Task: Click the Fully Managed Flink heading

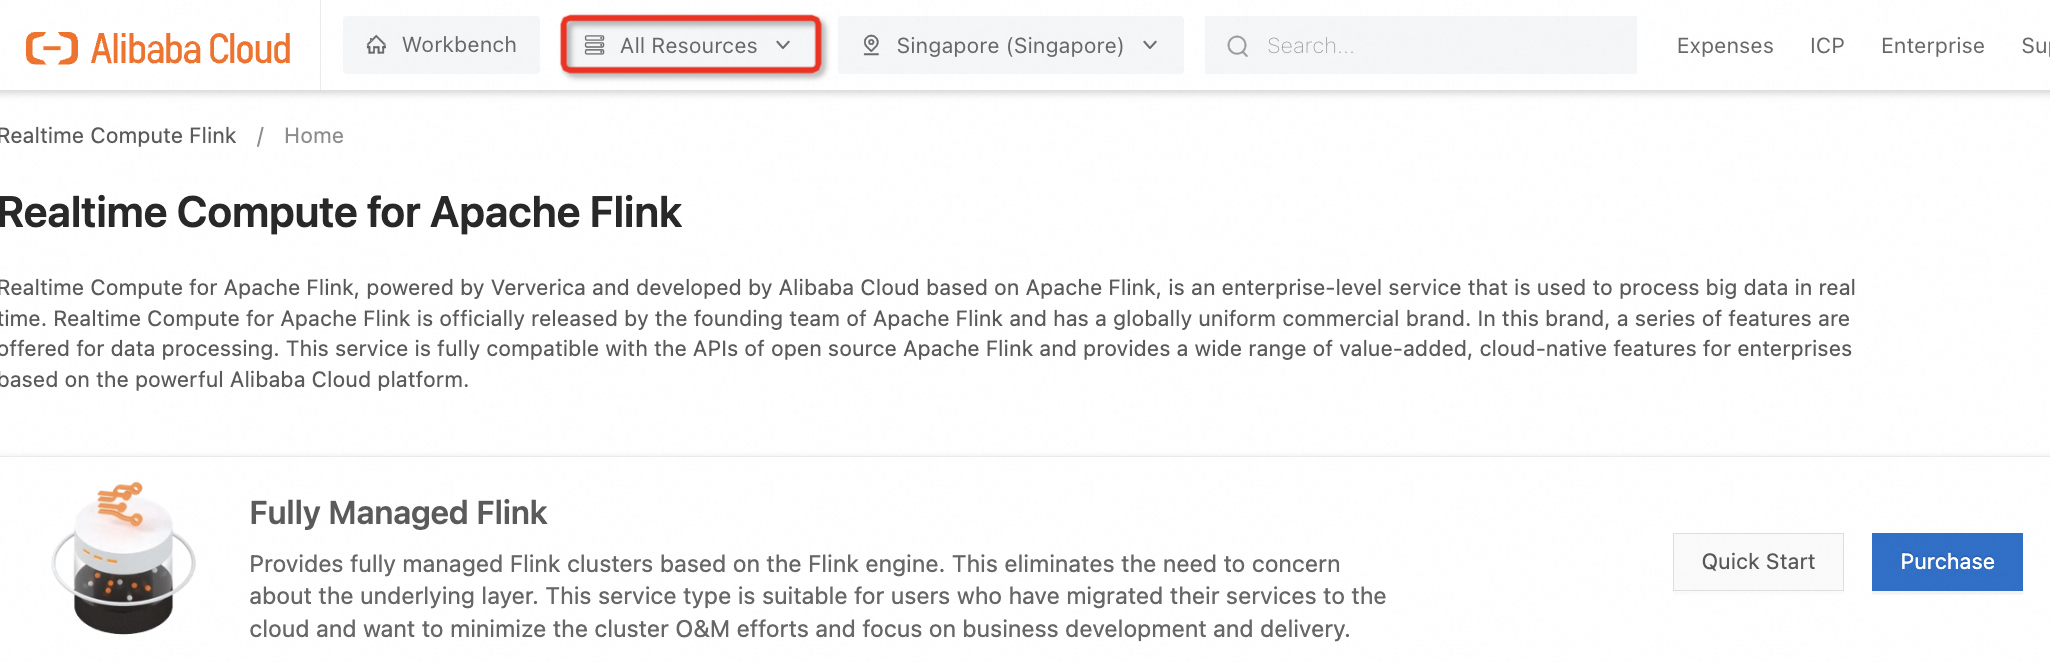Action: click(x=398, y=513)
